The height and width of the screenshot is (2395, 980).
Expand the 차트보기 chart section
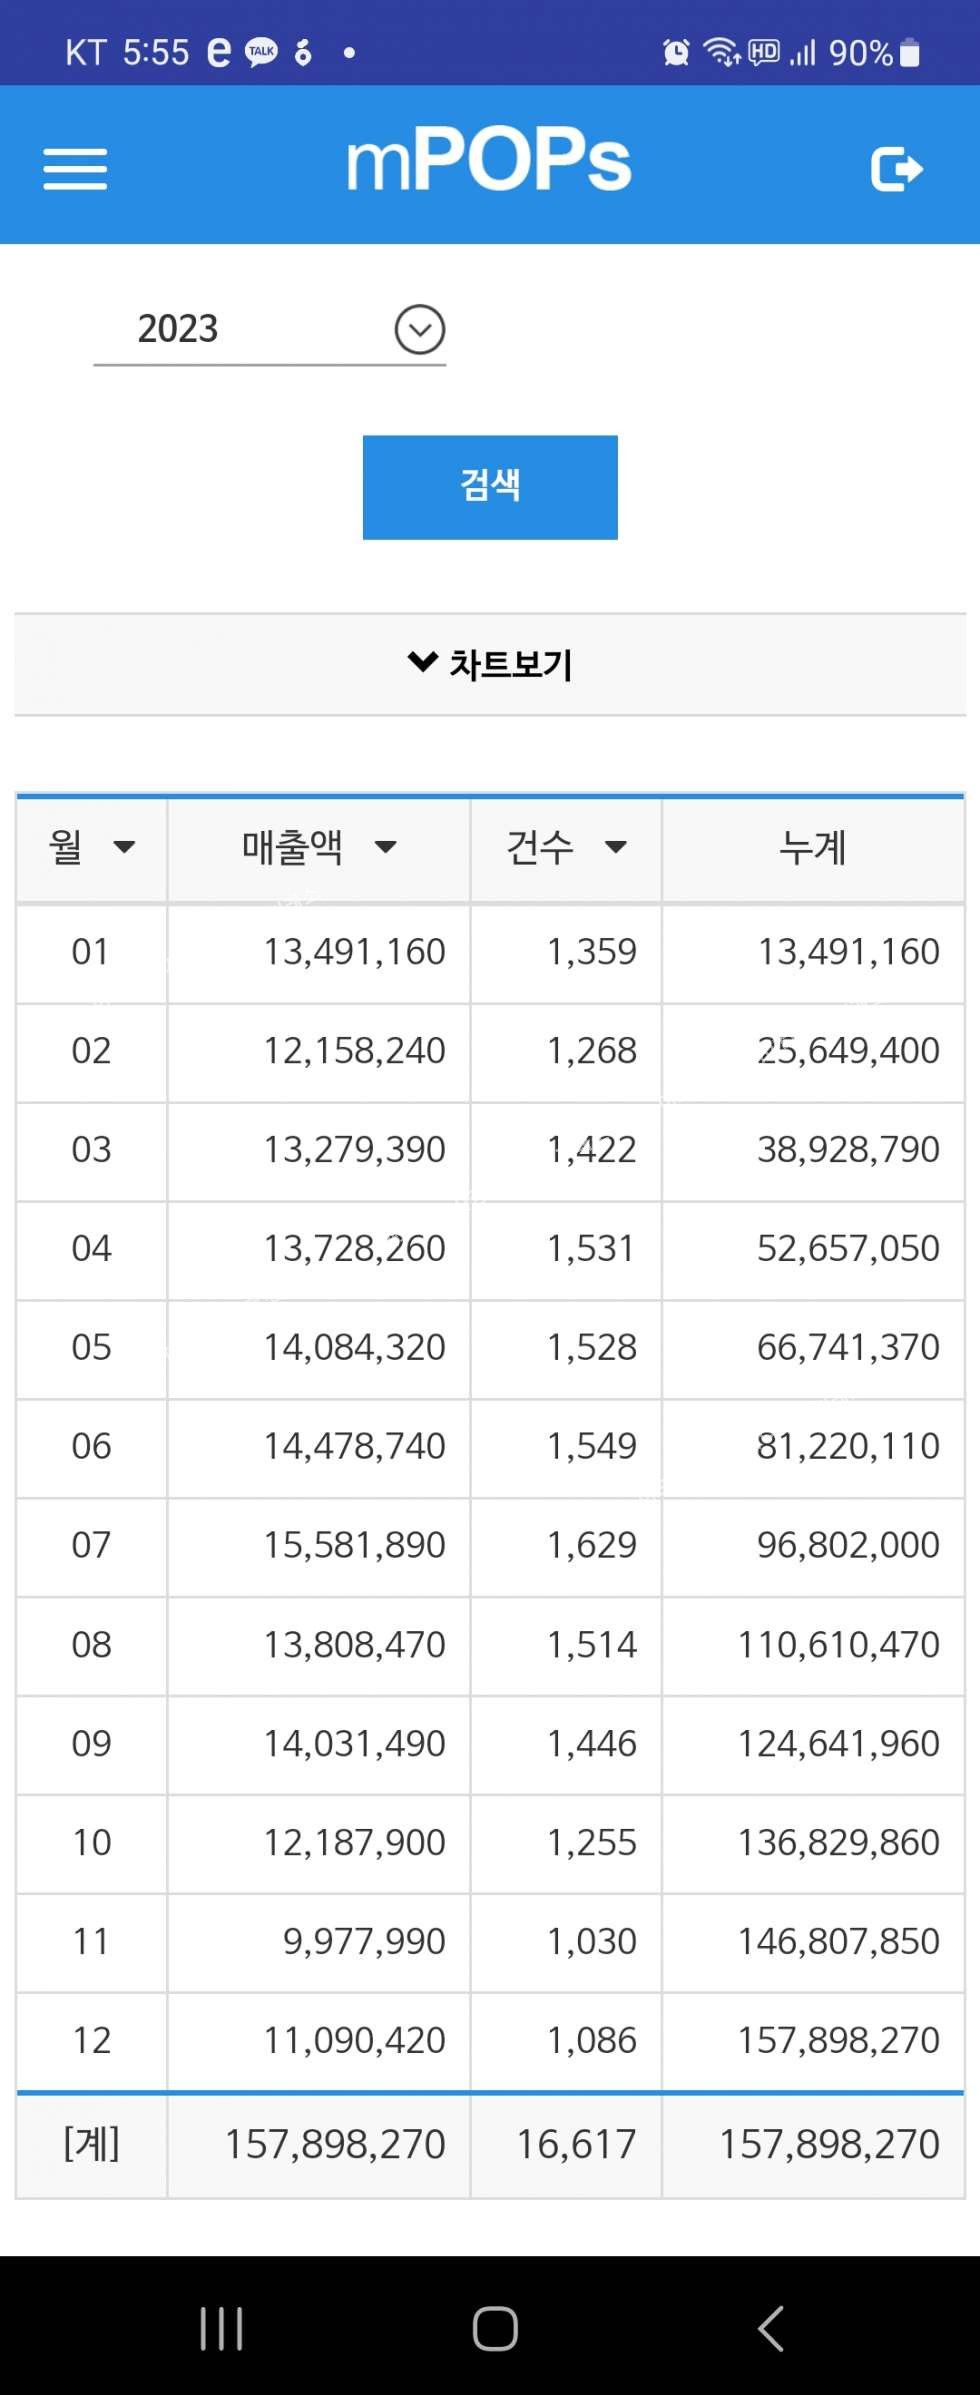point(490,664)
